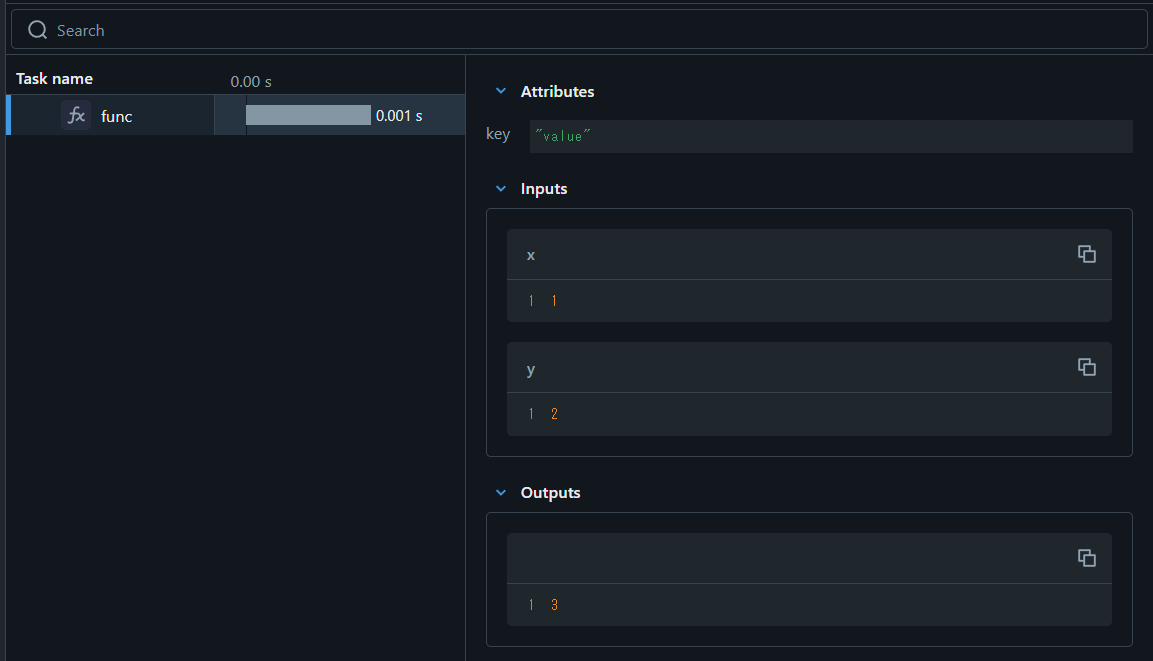The image size is (1153, 661).
Task: Click the y input value 2
Action: click(554, 414)
